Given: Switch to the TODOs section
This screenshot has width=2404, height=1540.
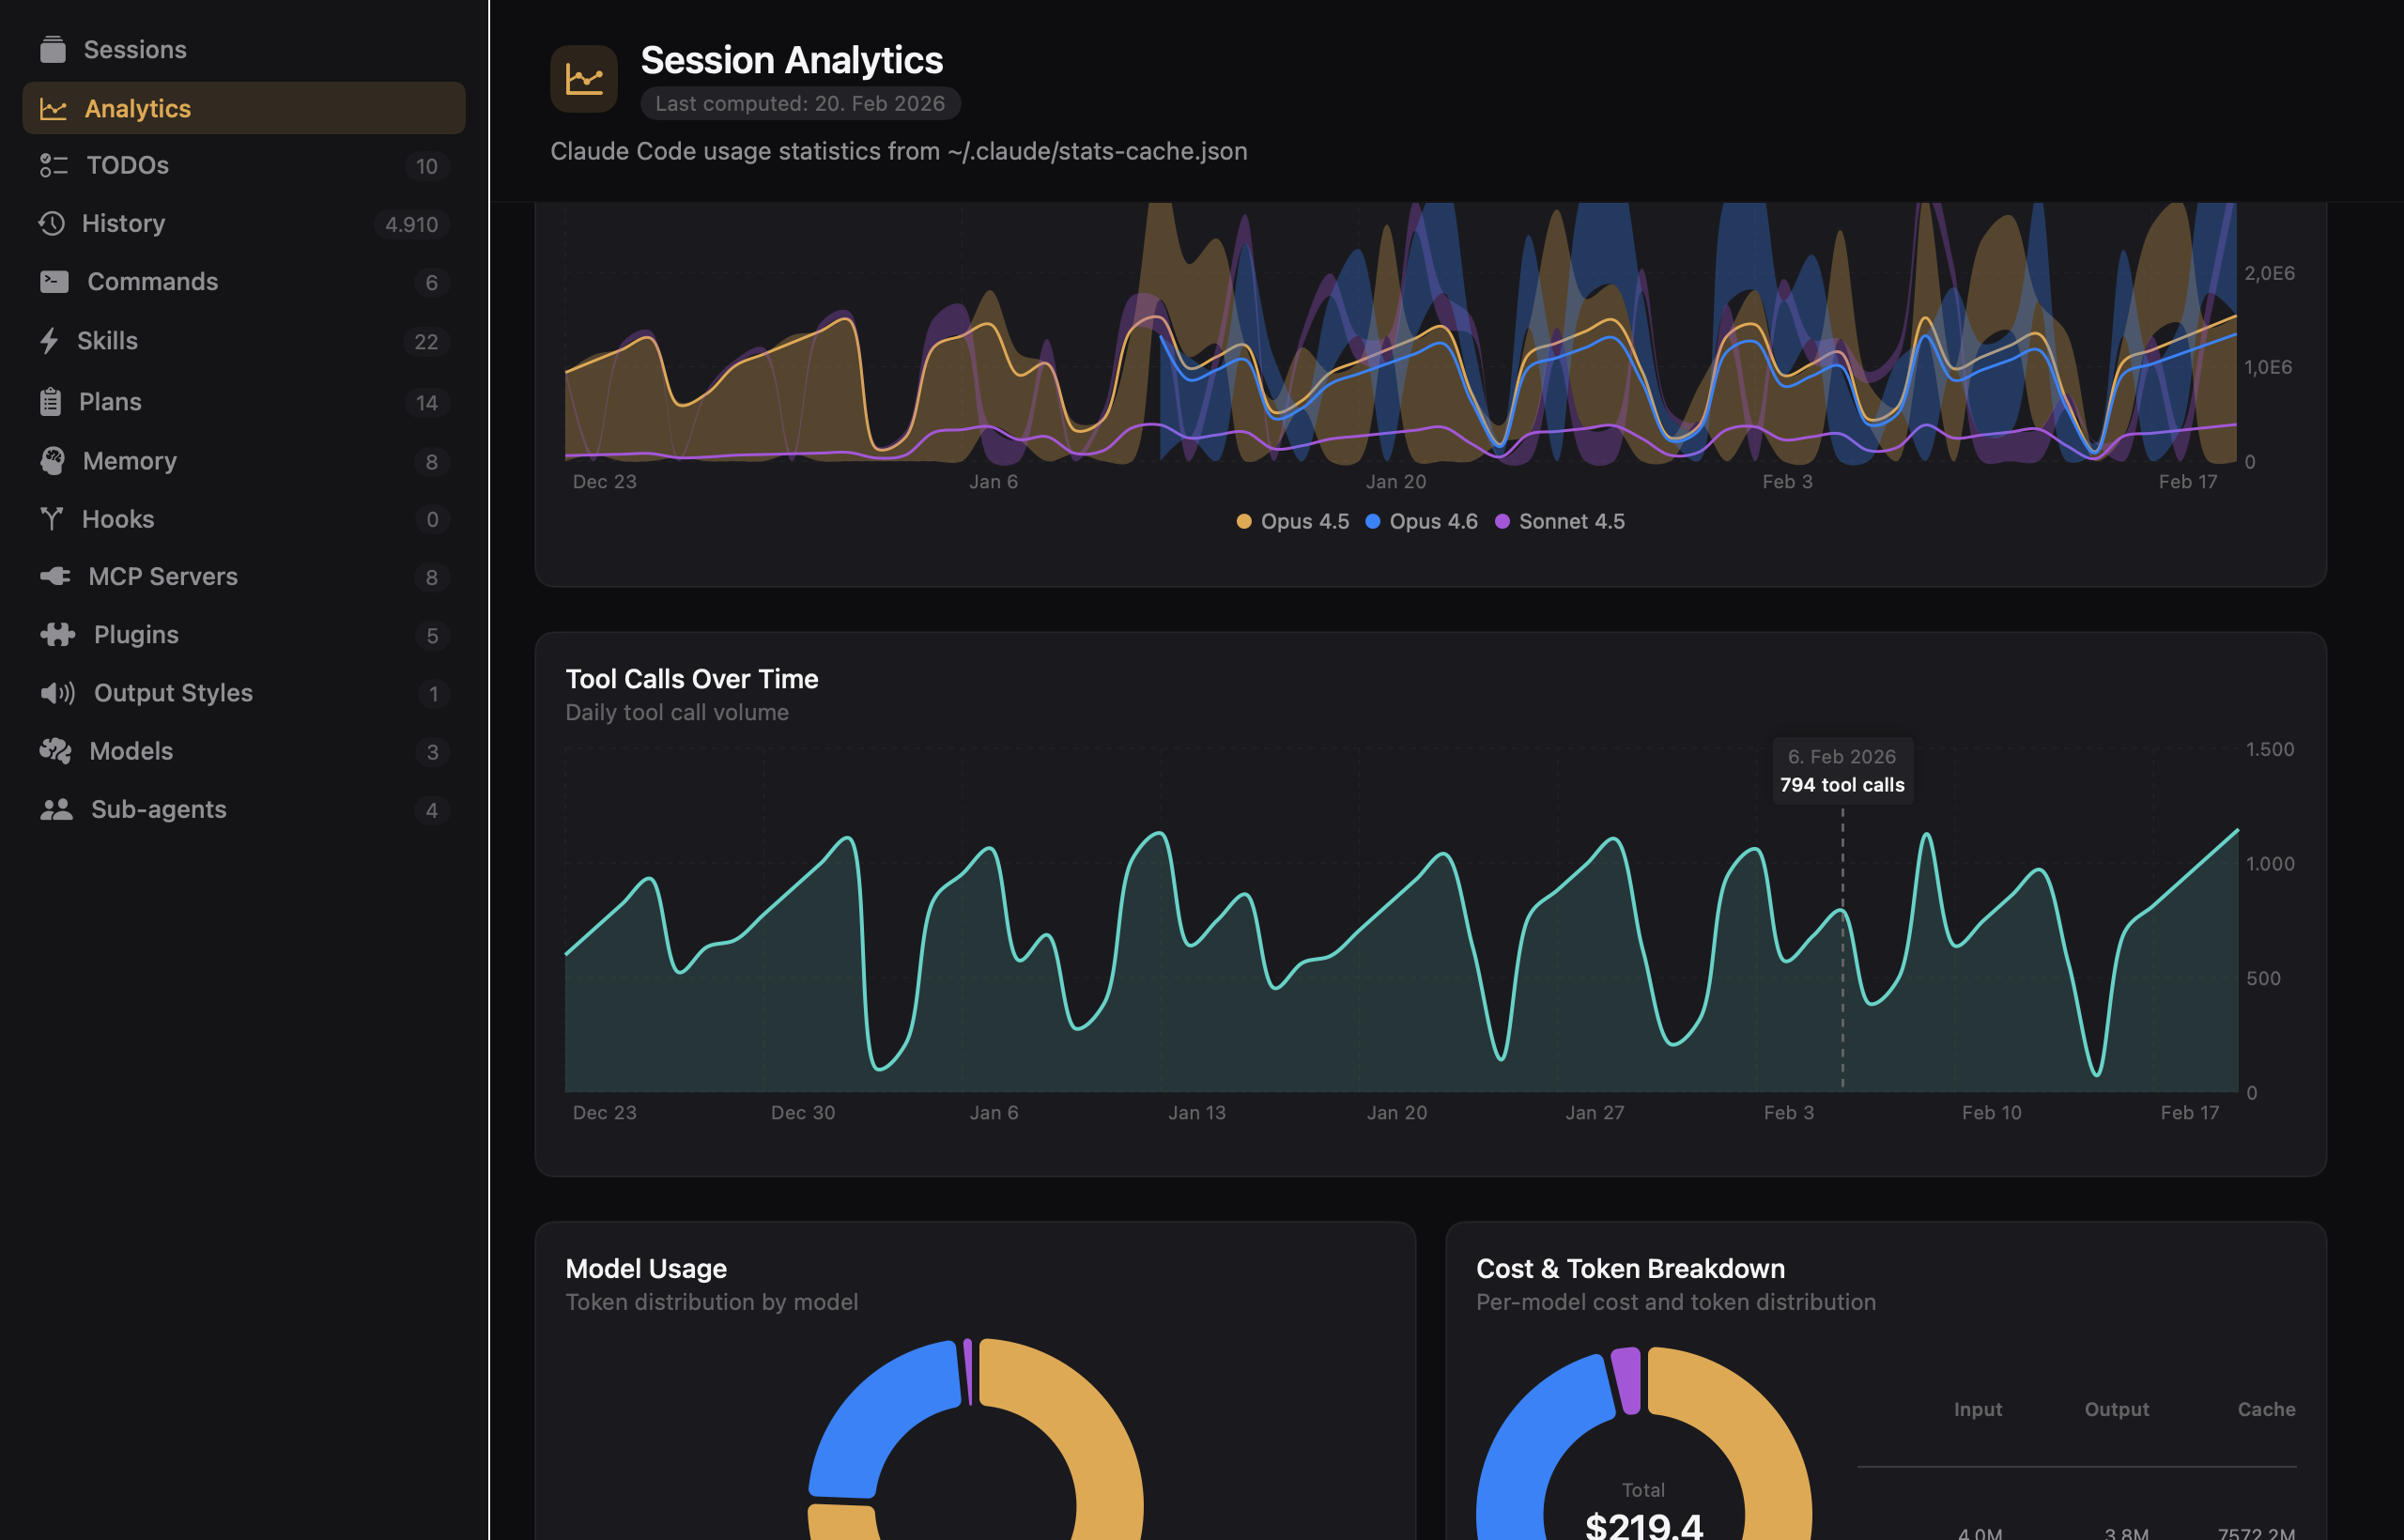Looking at the screenshot, I should (127, 165).
